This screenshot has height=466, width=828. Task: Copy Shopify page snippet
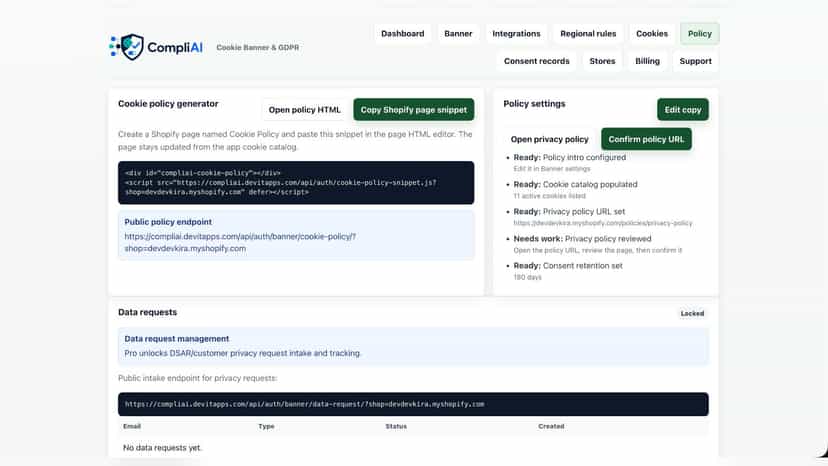coord(413,110)
